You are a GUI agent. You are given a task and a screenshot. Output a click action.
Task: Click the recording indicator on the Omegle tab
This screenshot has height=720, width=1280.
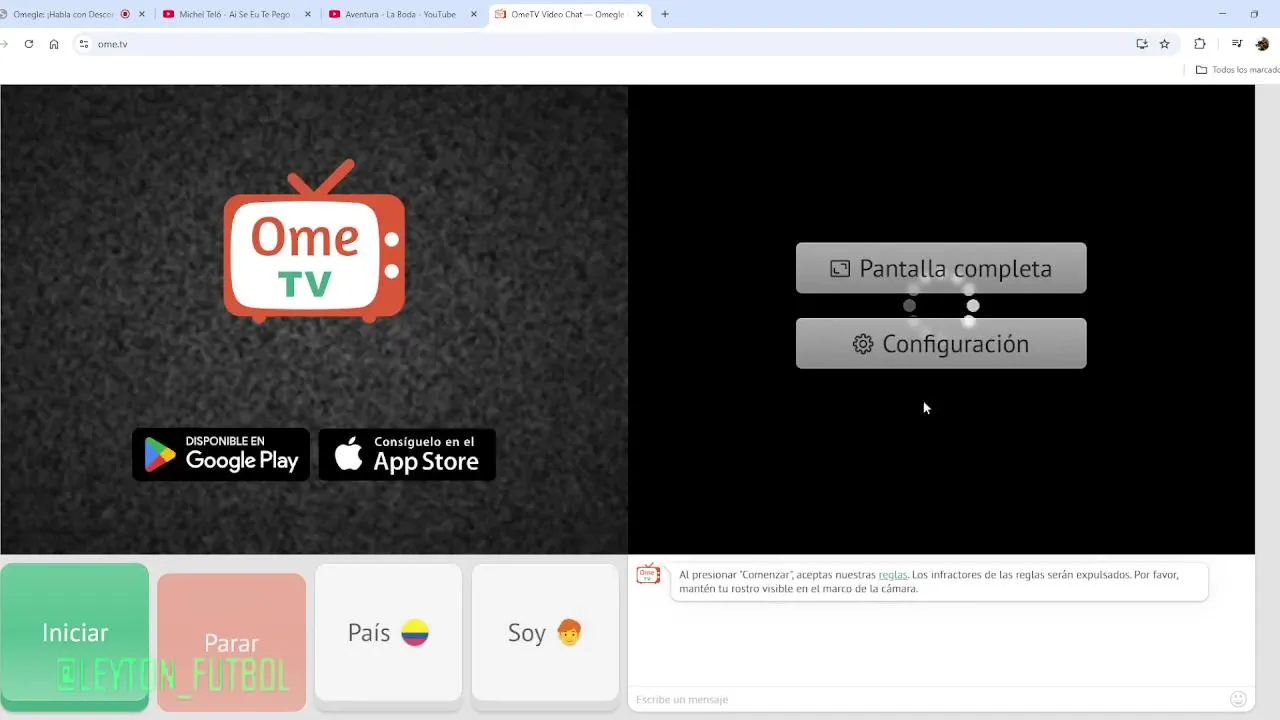click(x=125, y=14)
